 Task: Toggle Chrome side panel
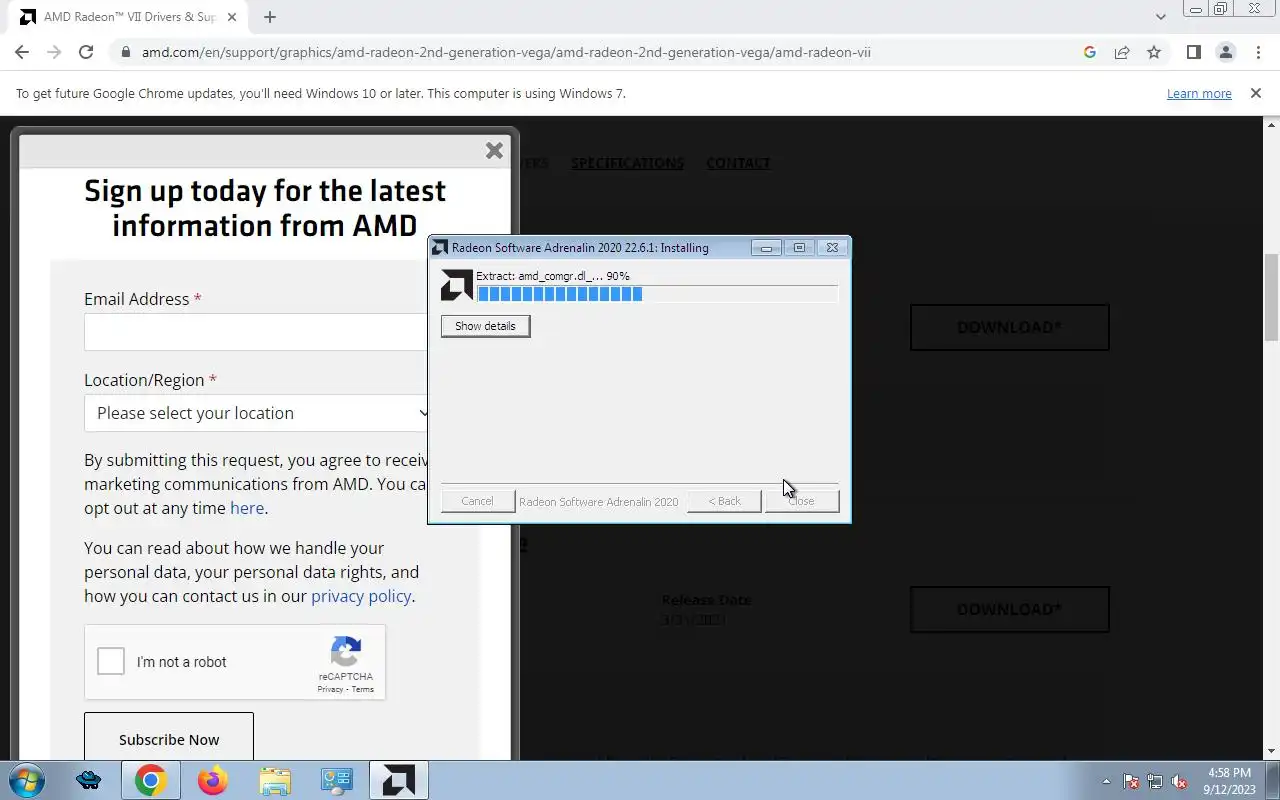pos(1193,52)
